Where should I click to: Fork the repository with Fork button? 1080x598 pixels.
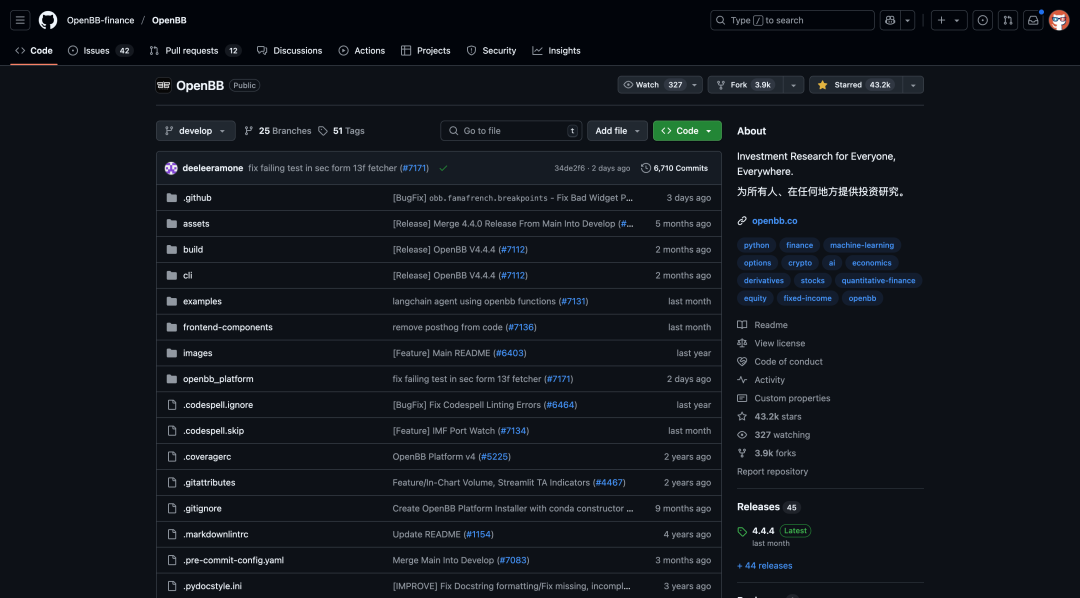click(x=745, y=85)
